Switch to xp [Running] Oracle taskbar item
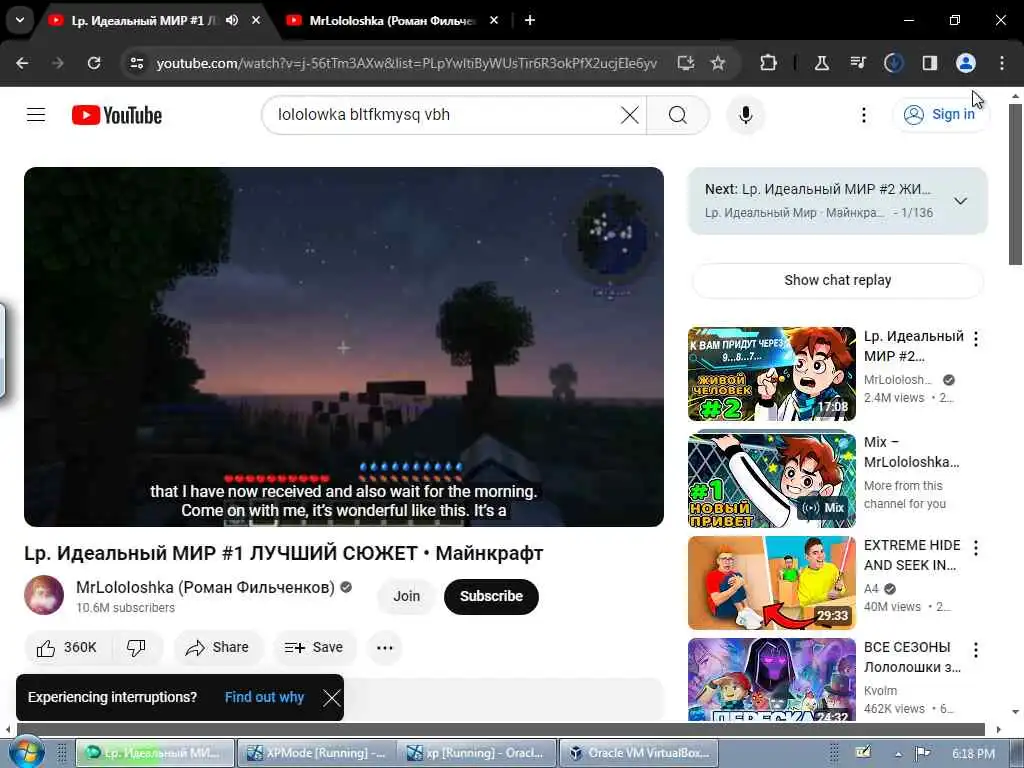This screenshot has width=1024, height=768. (x=475, y=753)
